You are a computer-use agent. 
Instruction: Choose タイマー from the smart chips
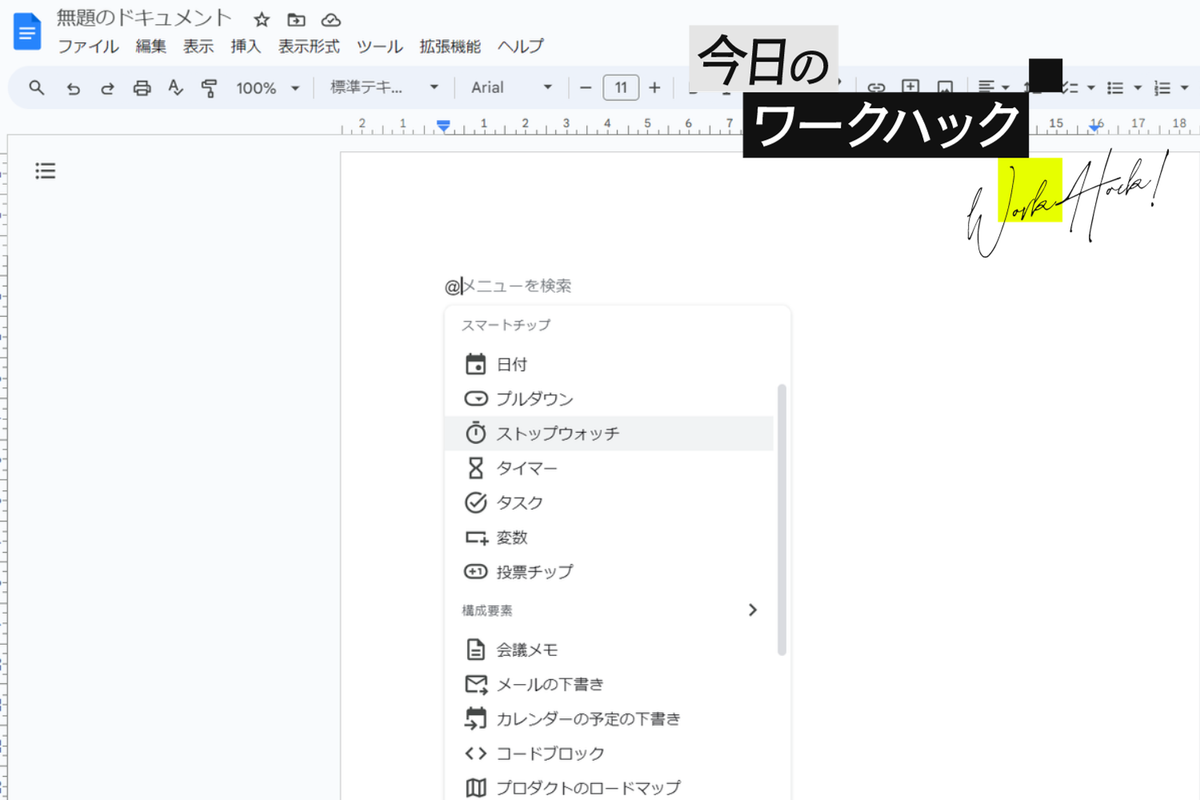(x=609, y=468)
